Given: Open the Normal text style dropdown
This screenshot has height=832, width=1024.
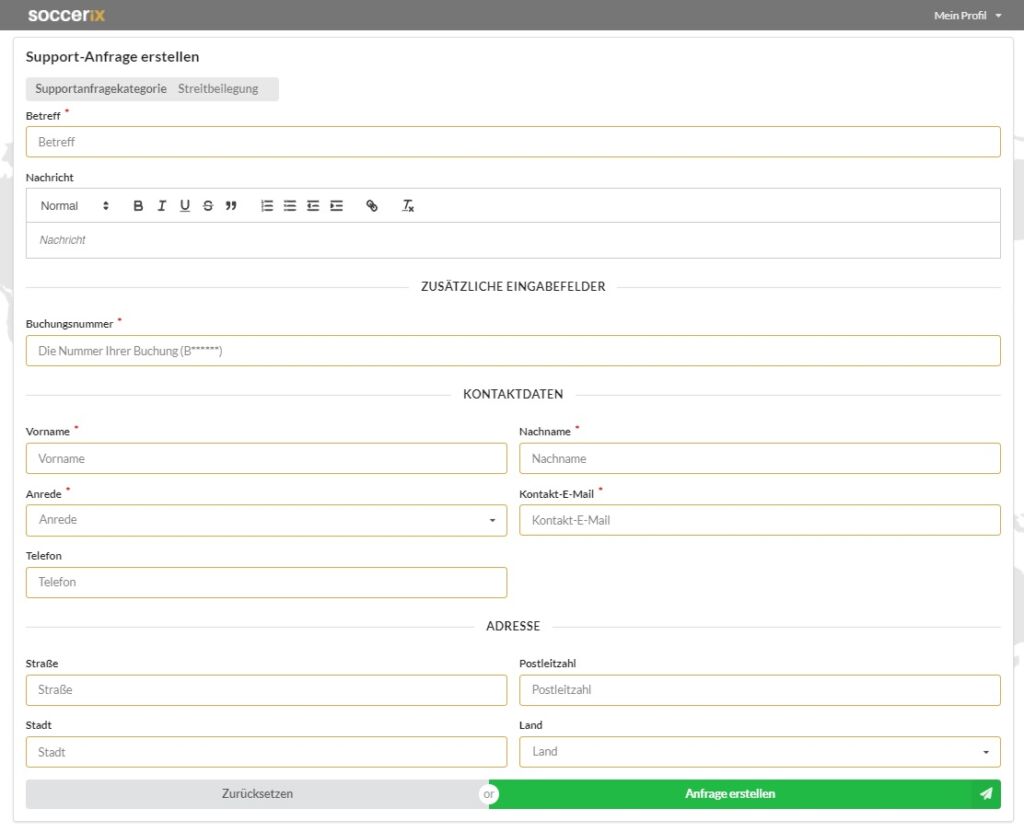Looking at the screenshot, I should 75,206.
